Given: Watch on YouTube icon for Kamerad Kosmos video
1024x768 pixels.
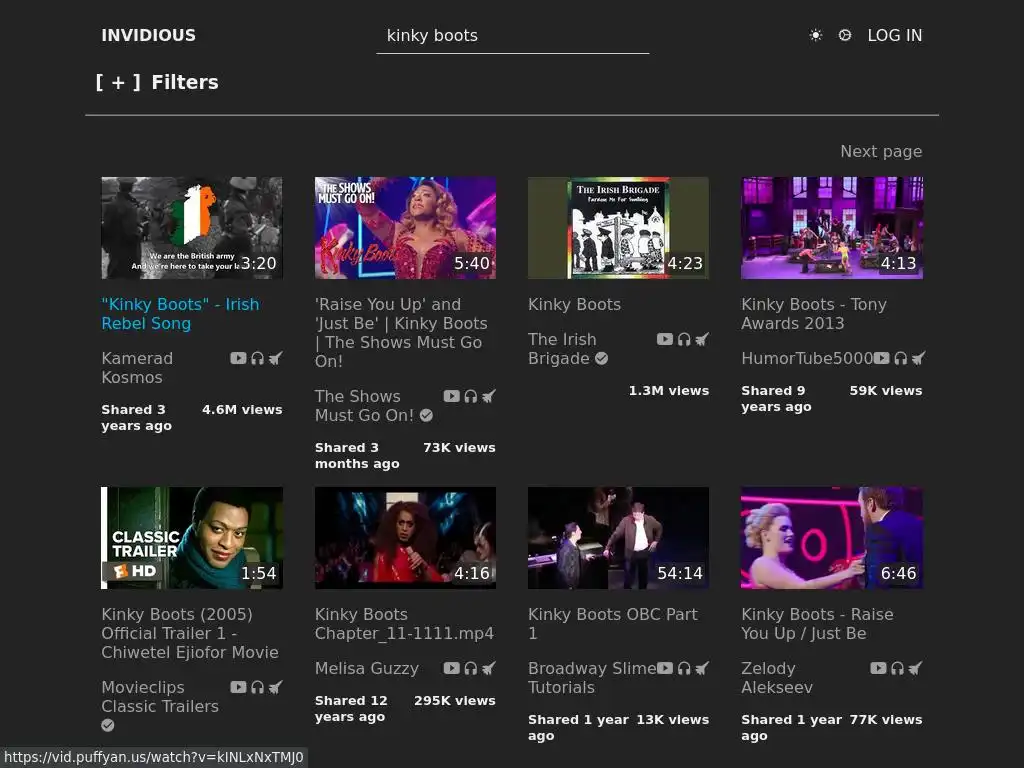Looking at the screenshot, I should [x=238, y=358].
